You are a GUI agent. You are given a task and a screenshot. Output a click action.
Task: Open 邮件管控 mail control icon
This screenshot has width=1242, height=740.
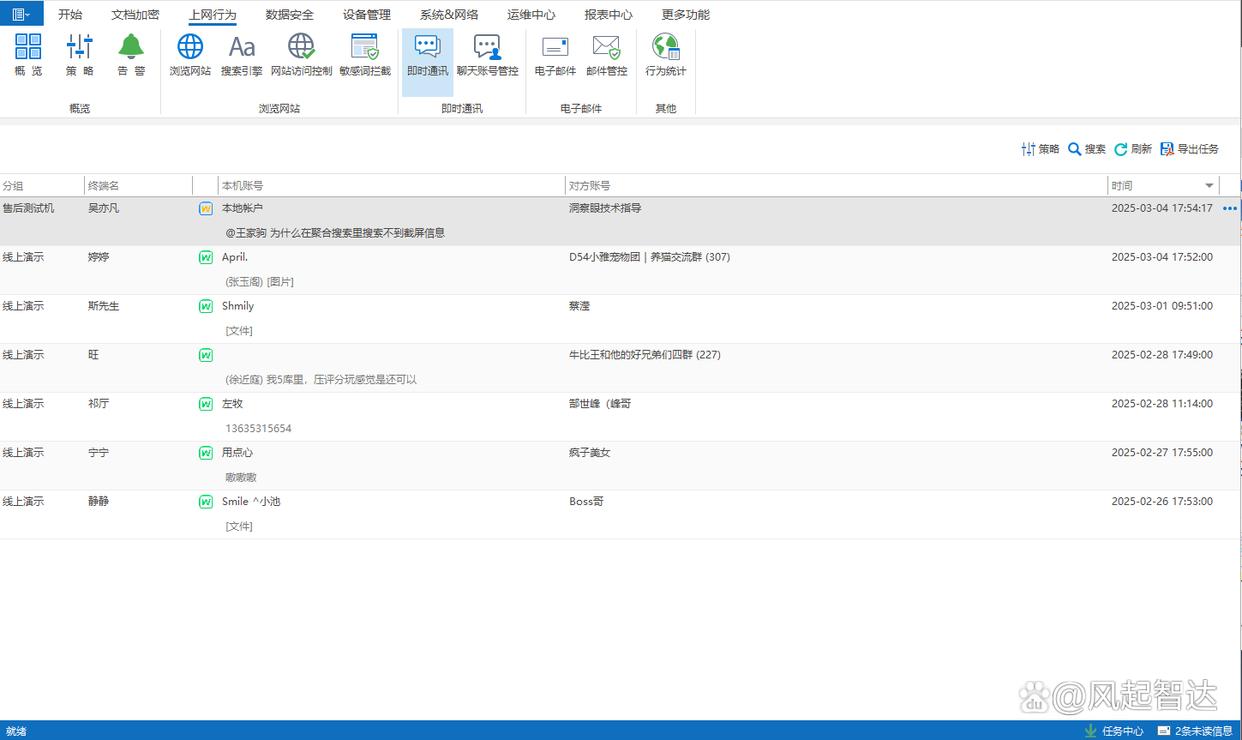pyautogui.click(x=606, y=56)
